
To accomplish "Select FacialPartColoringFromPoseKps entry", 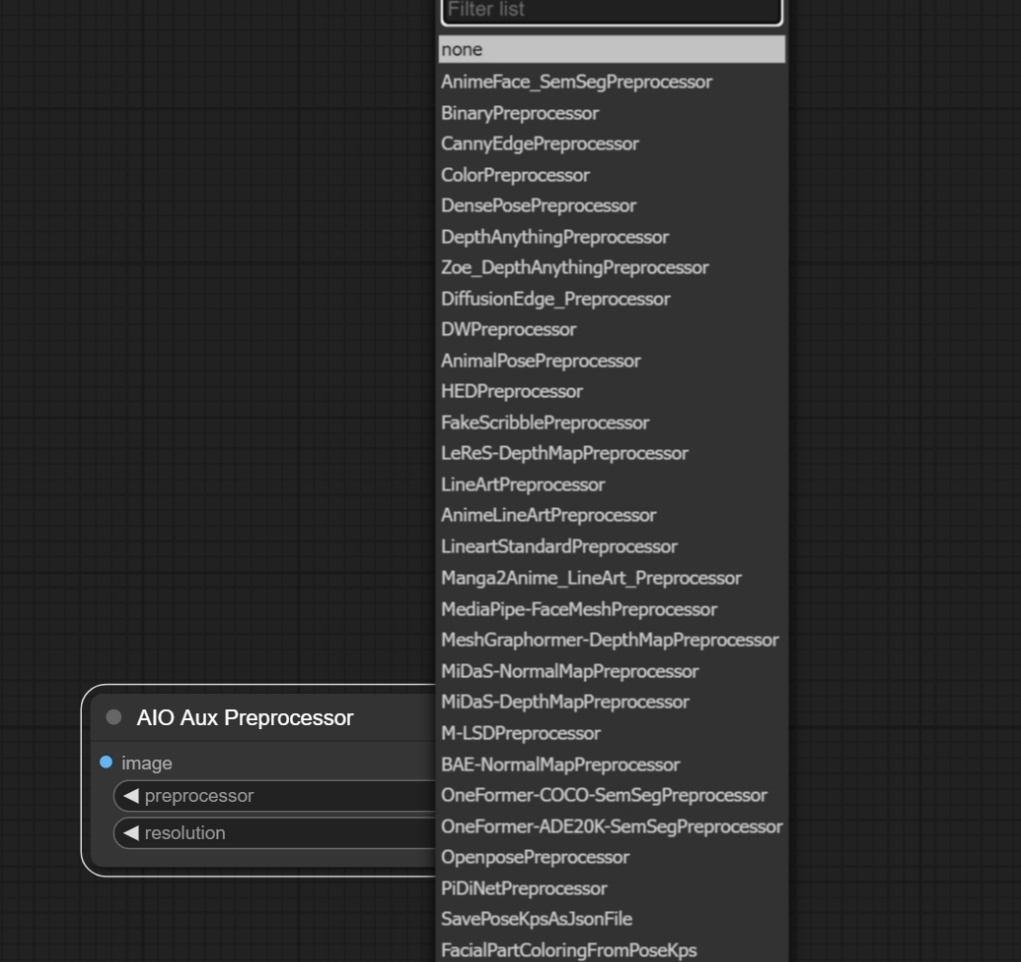I will [x=569, y=950].
